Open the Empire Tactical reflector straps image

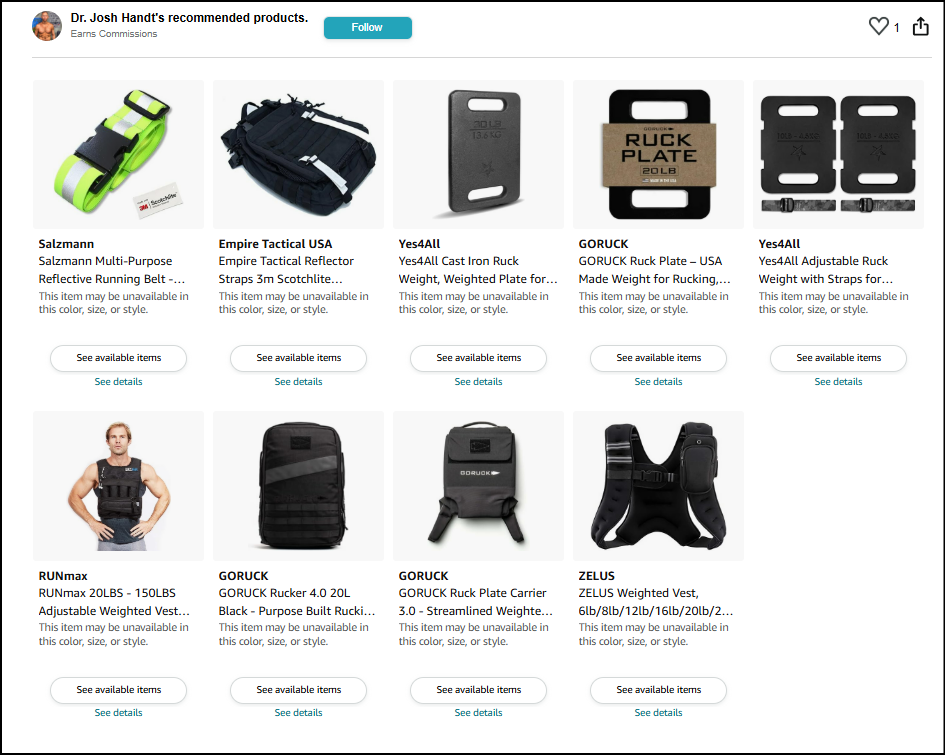[x=298, y=154]
